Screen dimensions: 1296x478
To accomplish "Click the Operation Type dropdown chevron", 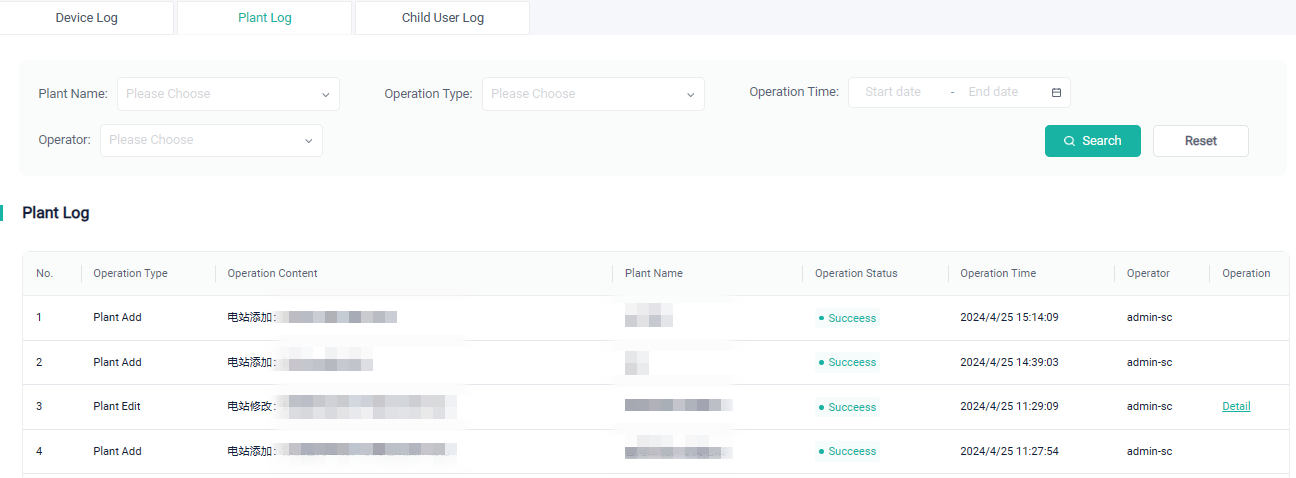I will [x=691, y=95].
